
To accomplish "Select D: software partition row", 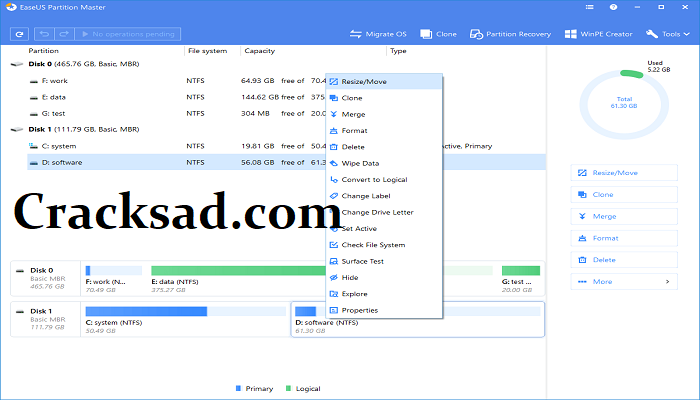I will point(286,162).
